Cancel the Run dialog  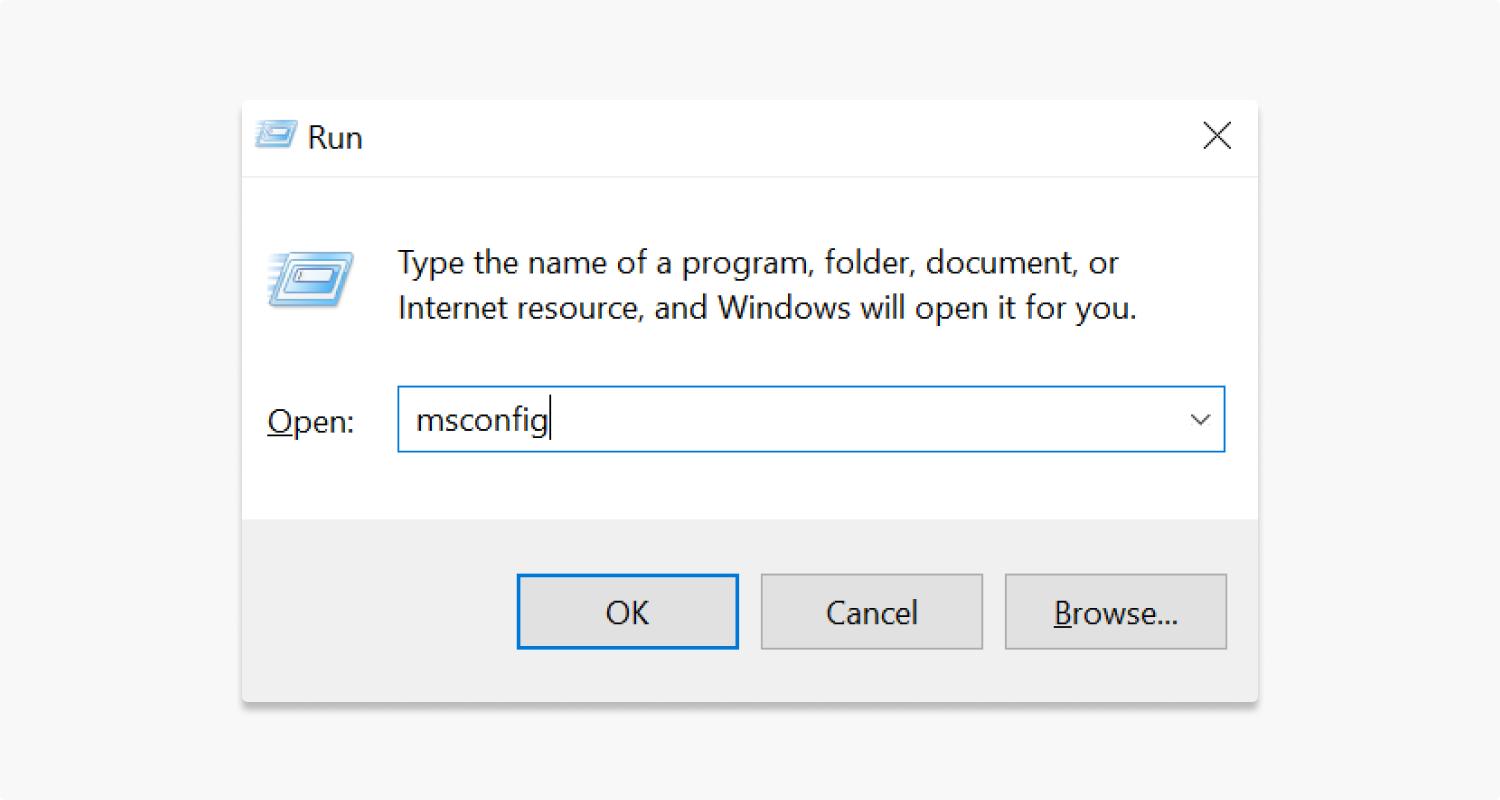click(x=871, y=611)
